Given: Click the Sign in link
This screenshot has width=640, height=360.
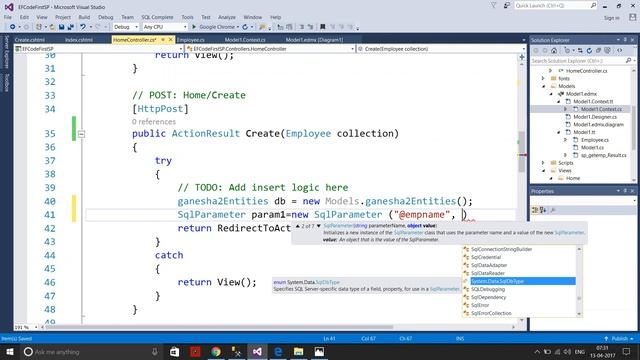Looking at the screenshot, I should (611, 18).
